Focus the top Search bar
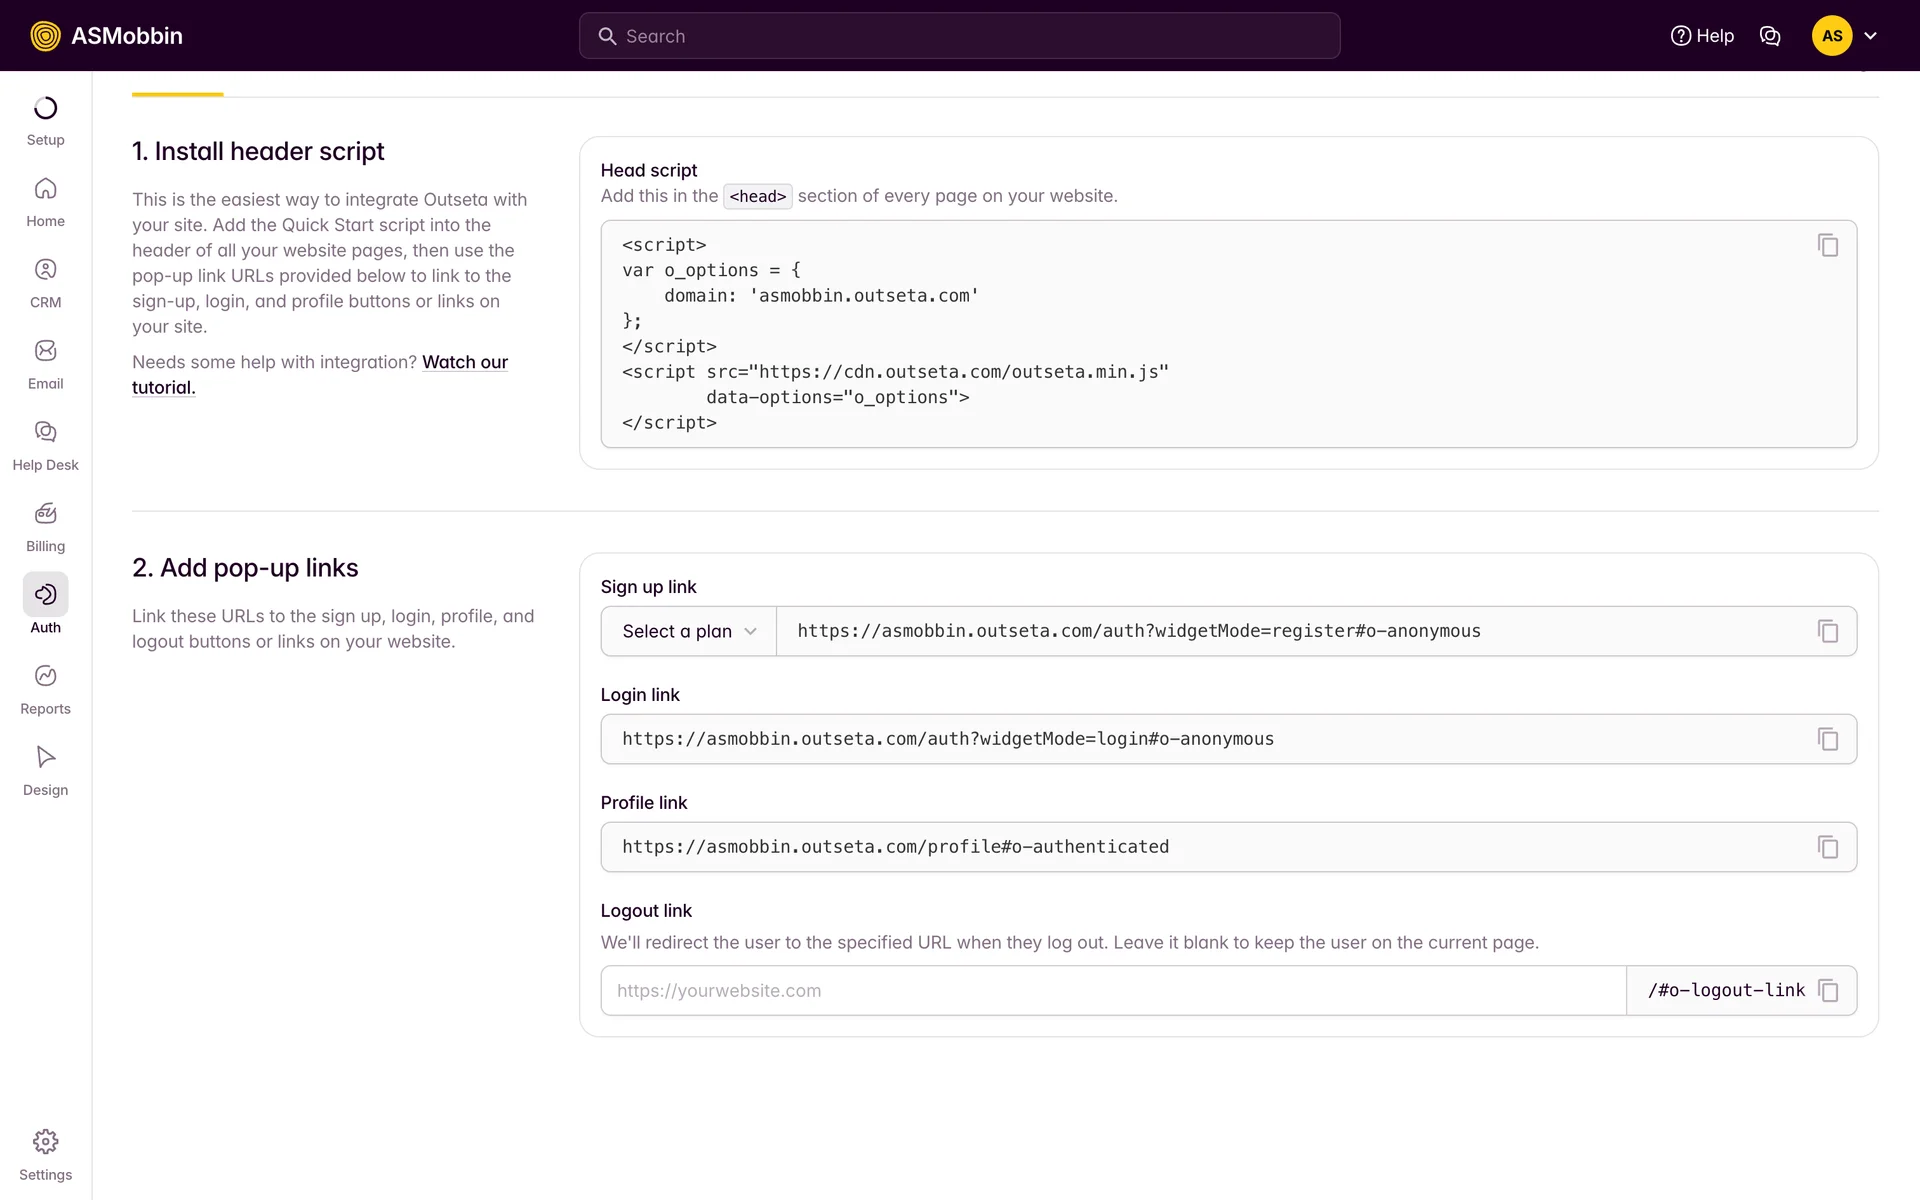Image resolution: width=1920 pixels, height=1200 pixels. click(960, 36)
